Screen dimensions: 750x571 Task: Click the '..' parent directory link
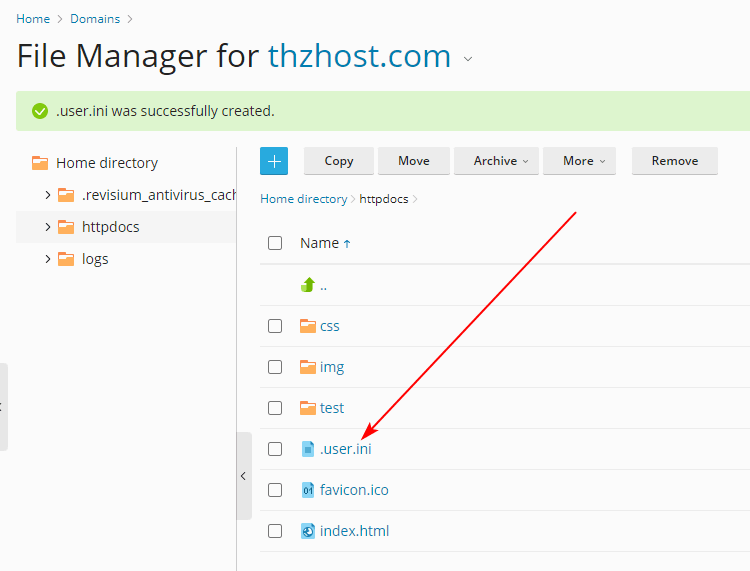(x=323, y=287)
